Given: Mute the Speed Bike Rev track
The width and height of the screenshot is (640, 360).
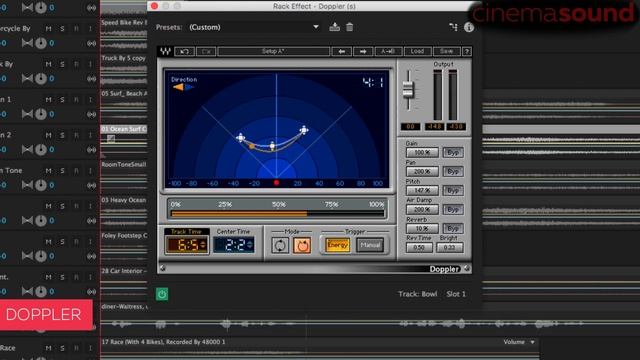Looking at the screenshot, I should tap(49, 29).
